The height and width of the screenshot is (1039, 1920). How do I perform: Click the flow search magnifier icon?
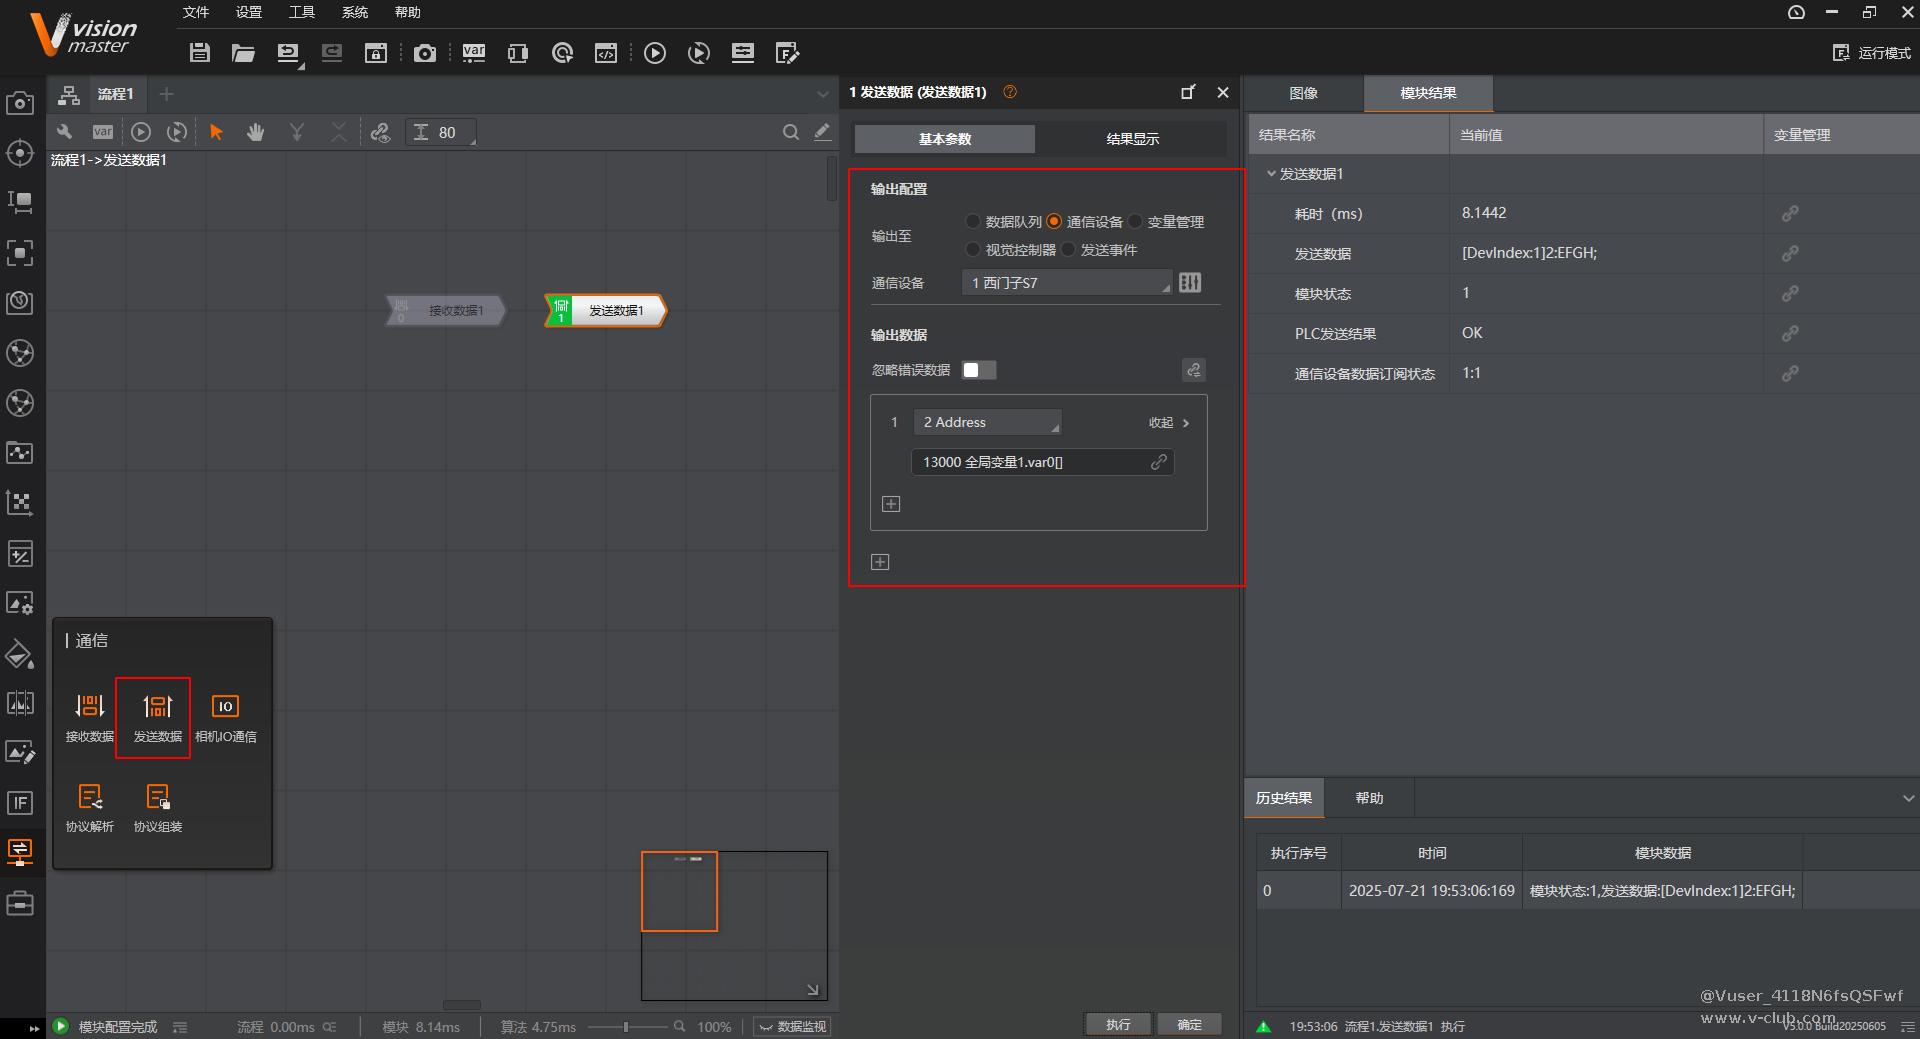791,132
